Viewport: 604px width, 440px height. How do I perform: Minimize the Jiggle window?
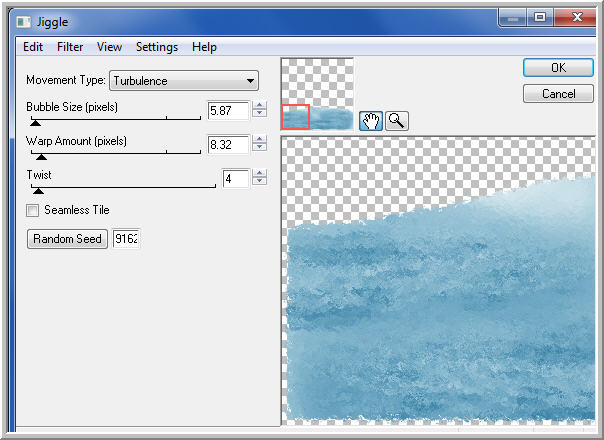(x=513, y=18)
